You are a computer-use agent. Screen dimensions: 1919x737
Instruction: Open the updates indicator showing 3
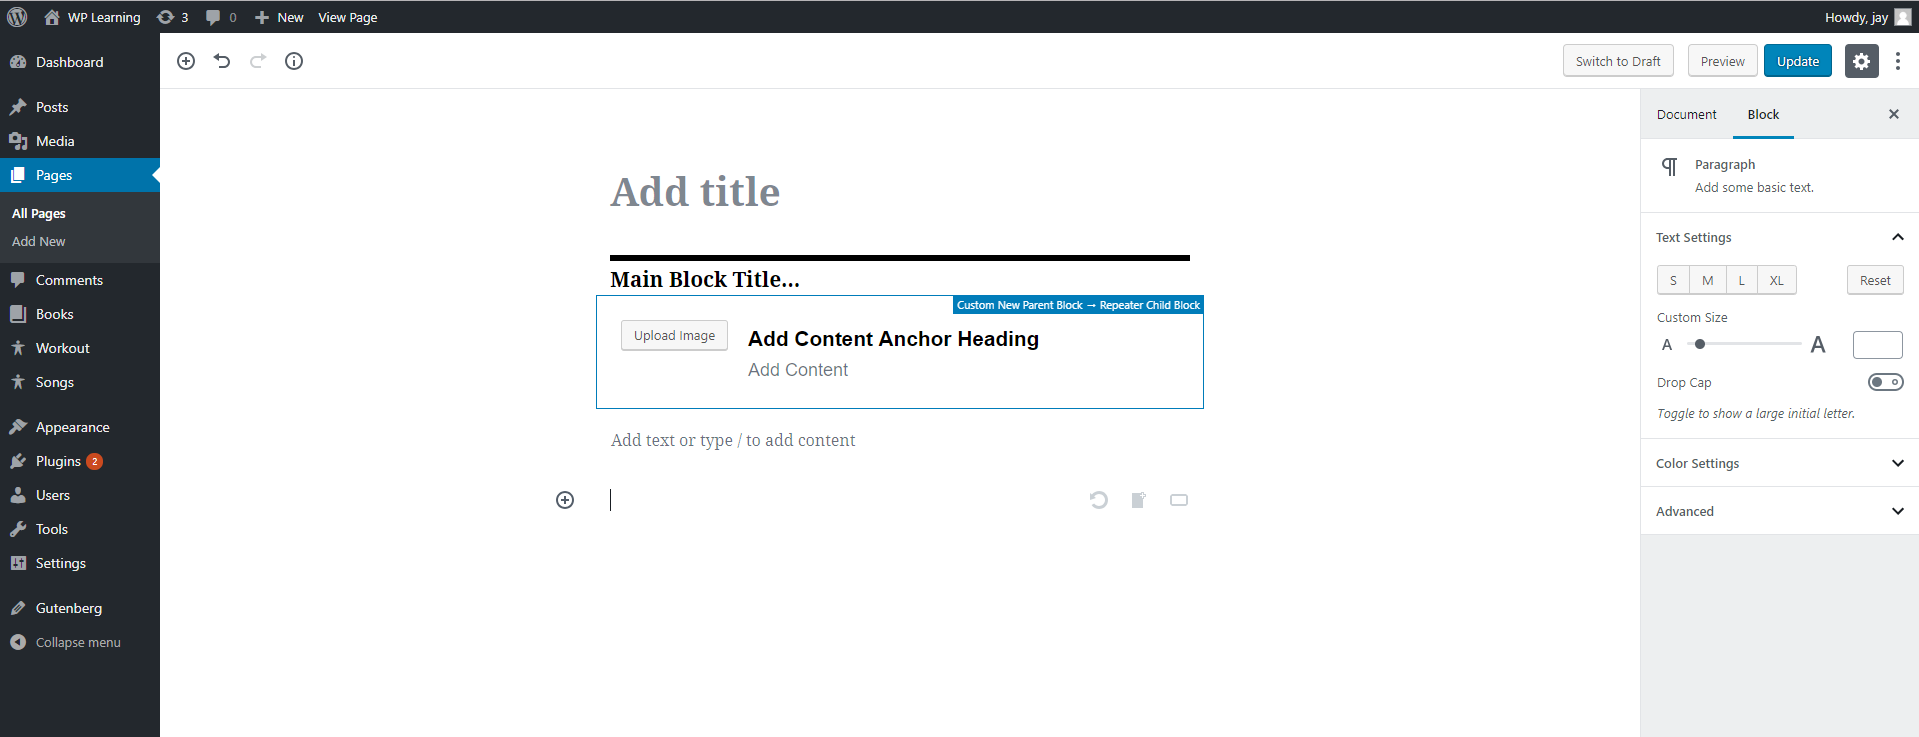pos(173,17)
